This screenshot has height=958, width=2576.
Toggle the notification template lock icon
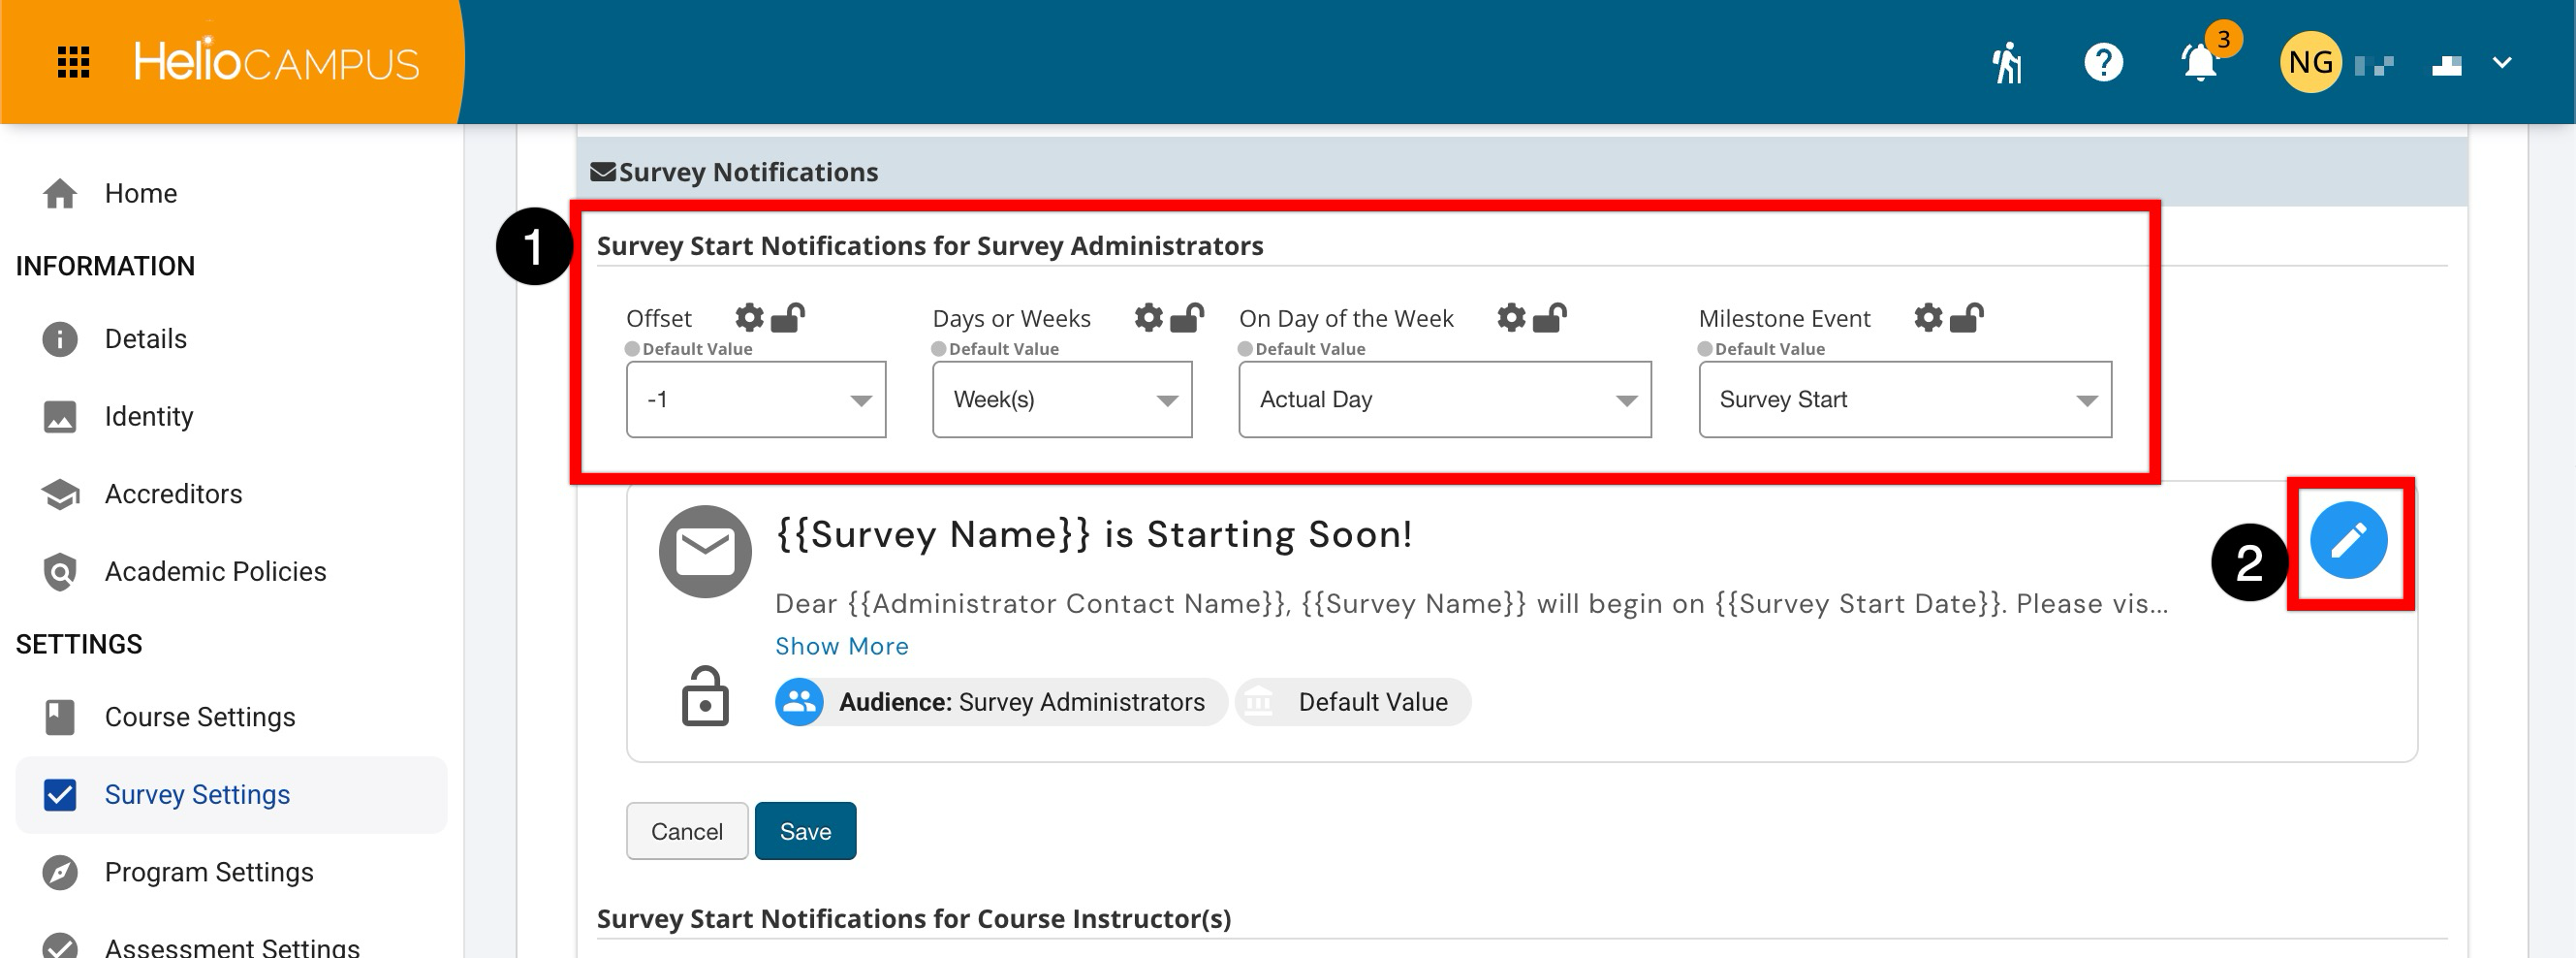tap(705, 696)
